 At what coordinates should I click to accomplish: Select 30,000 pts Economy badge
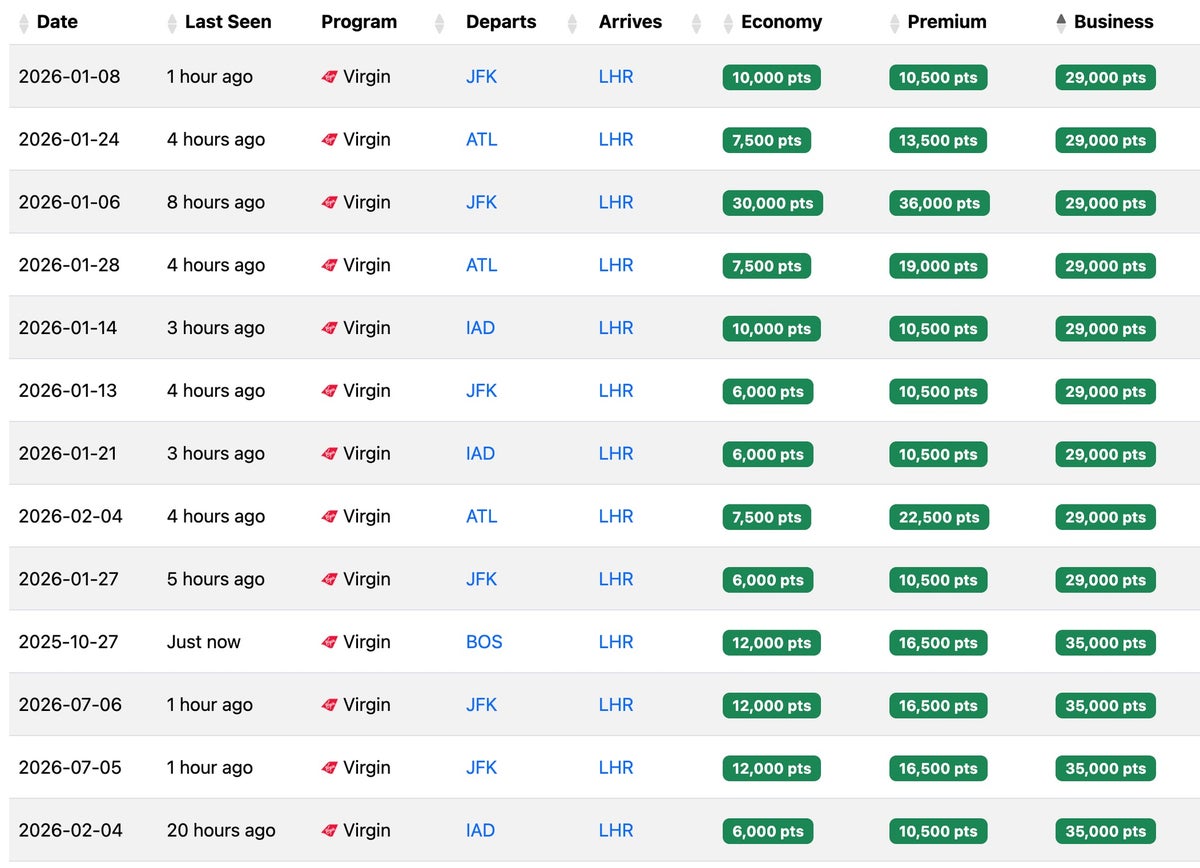pos(772,203)
